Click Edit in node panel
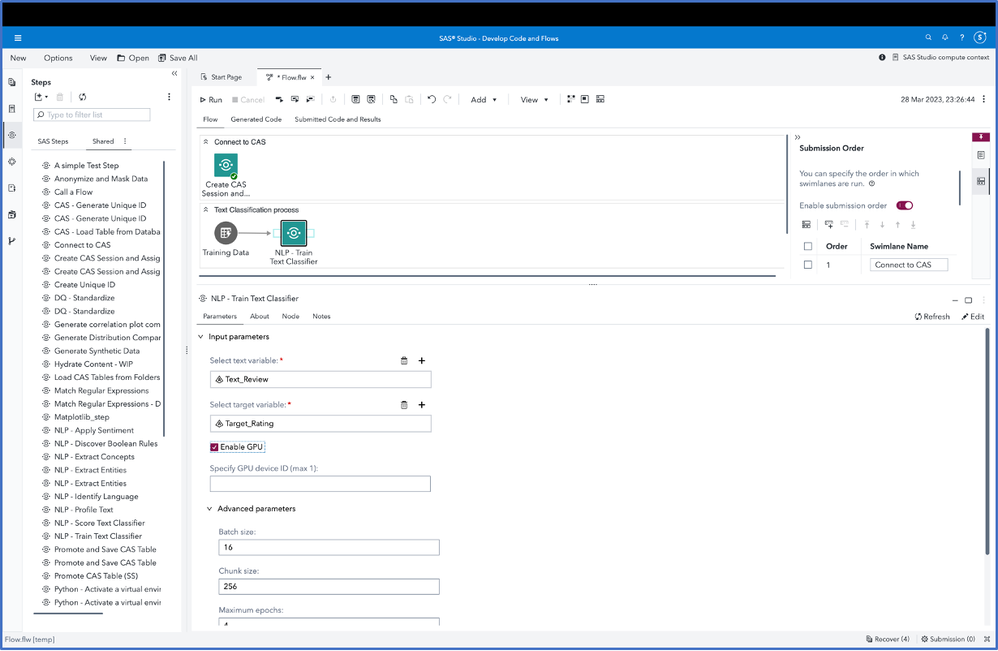The width and height of the screenshot is (998, 651). [973, 316]
